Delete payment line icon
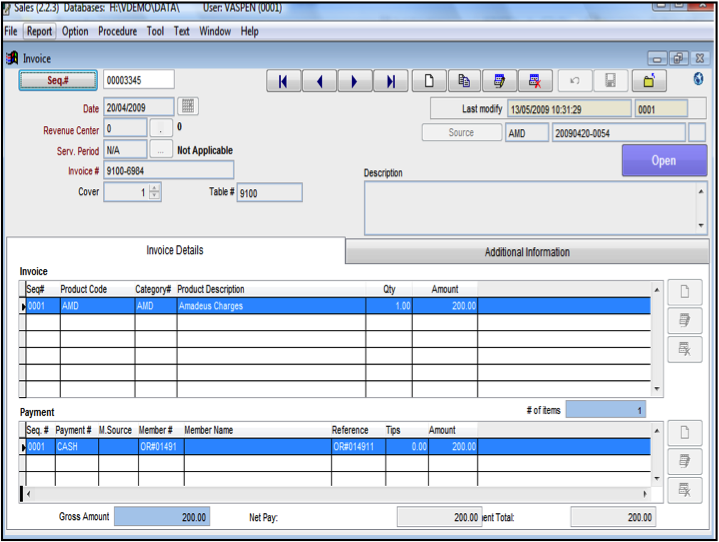Viewport: 719px width, 542px height. click(685, 490)
